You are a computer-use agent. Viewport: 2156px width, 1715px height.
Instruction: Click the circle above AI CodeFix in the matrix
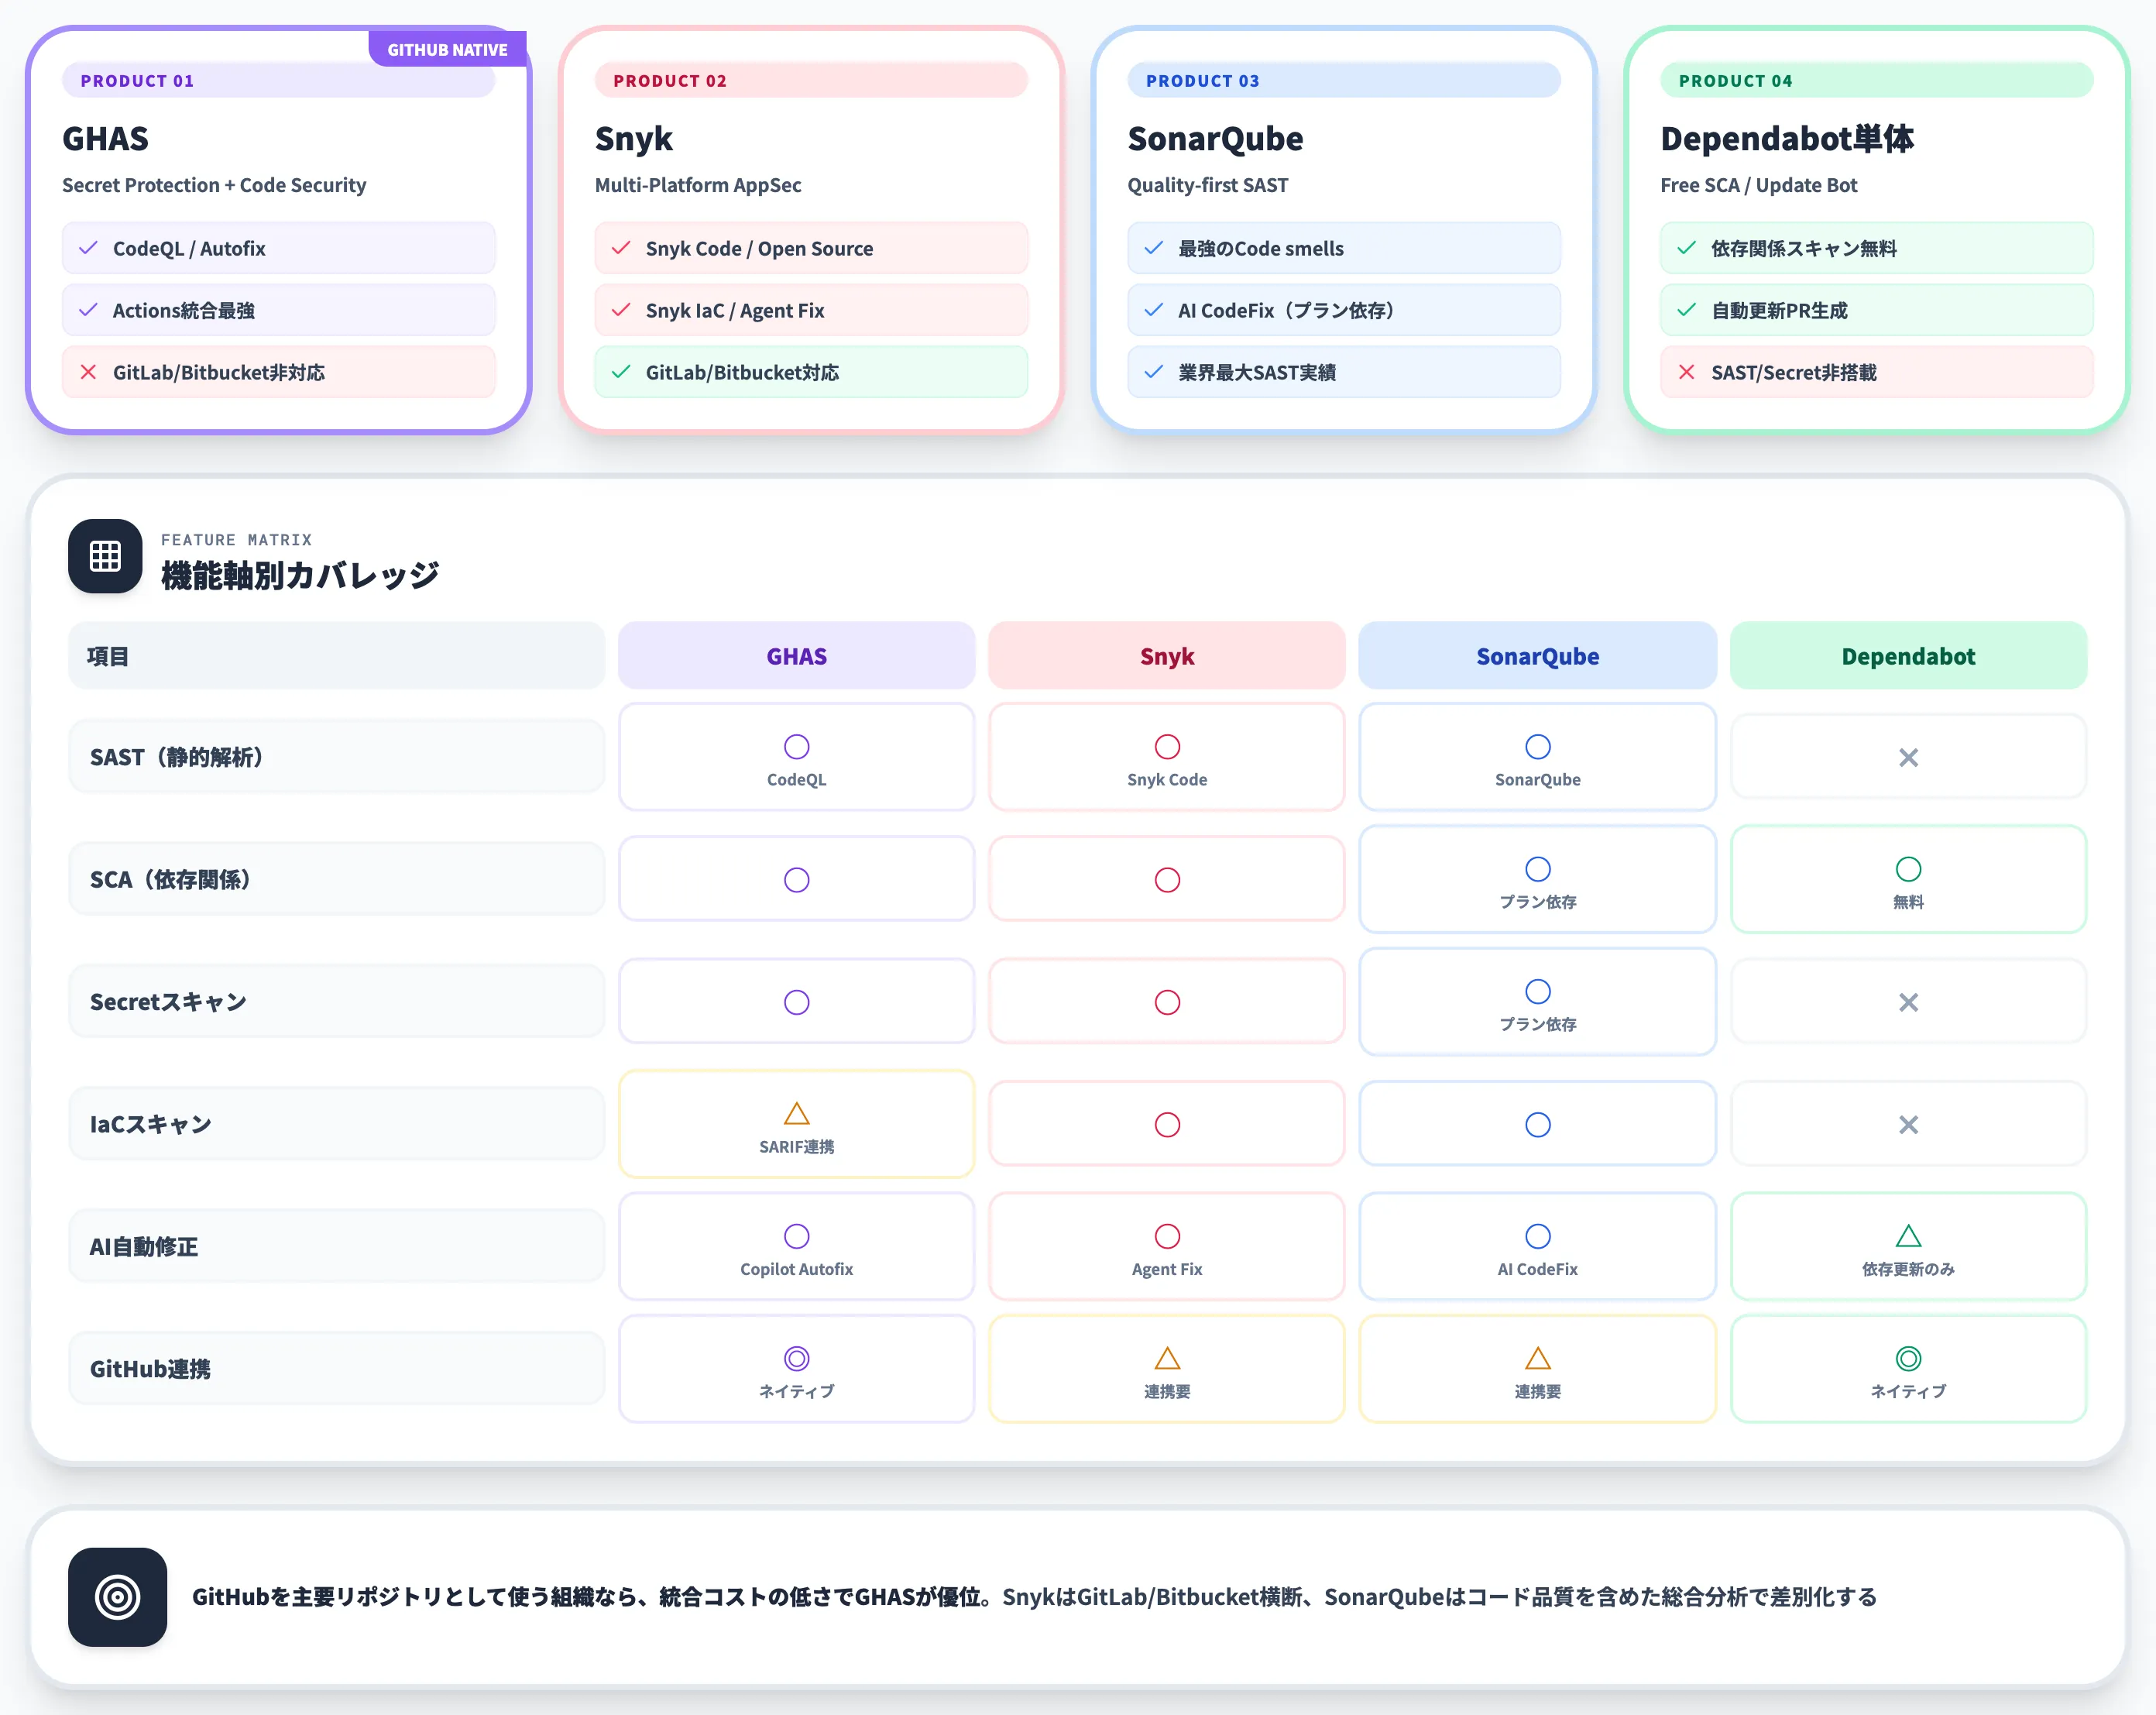click(1538, 1236)
